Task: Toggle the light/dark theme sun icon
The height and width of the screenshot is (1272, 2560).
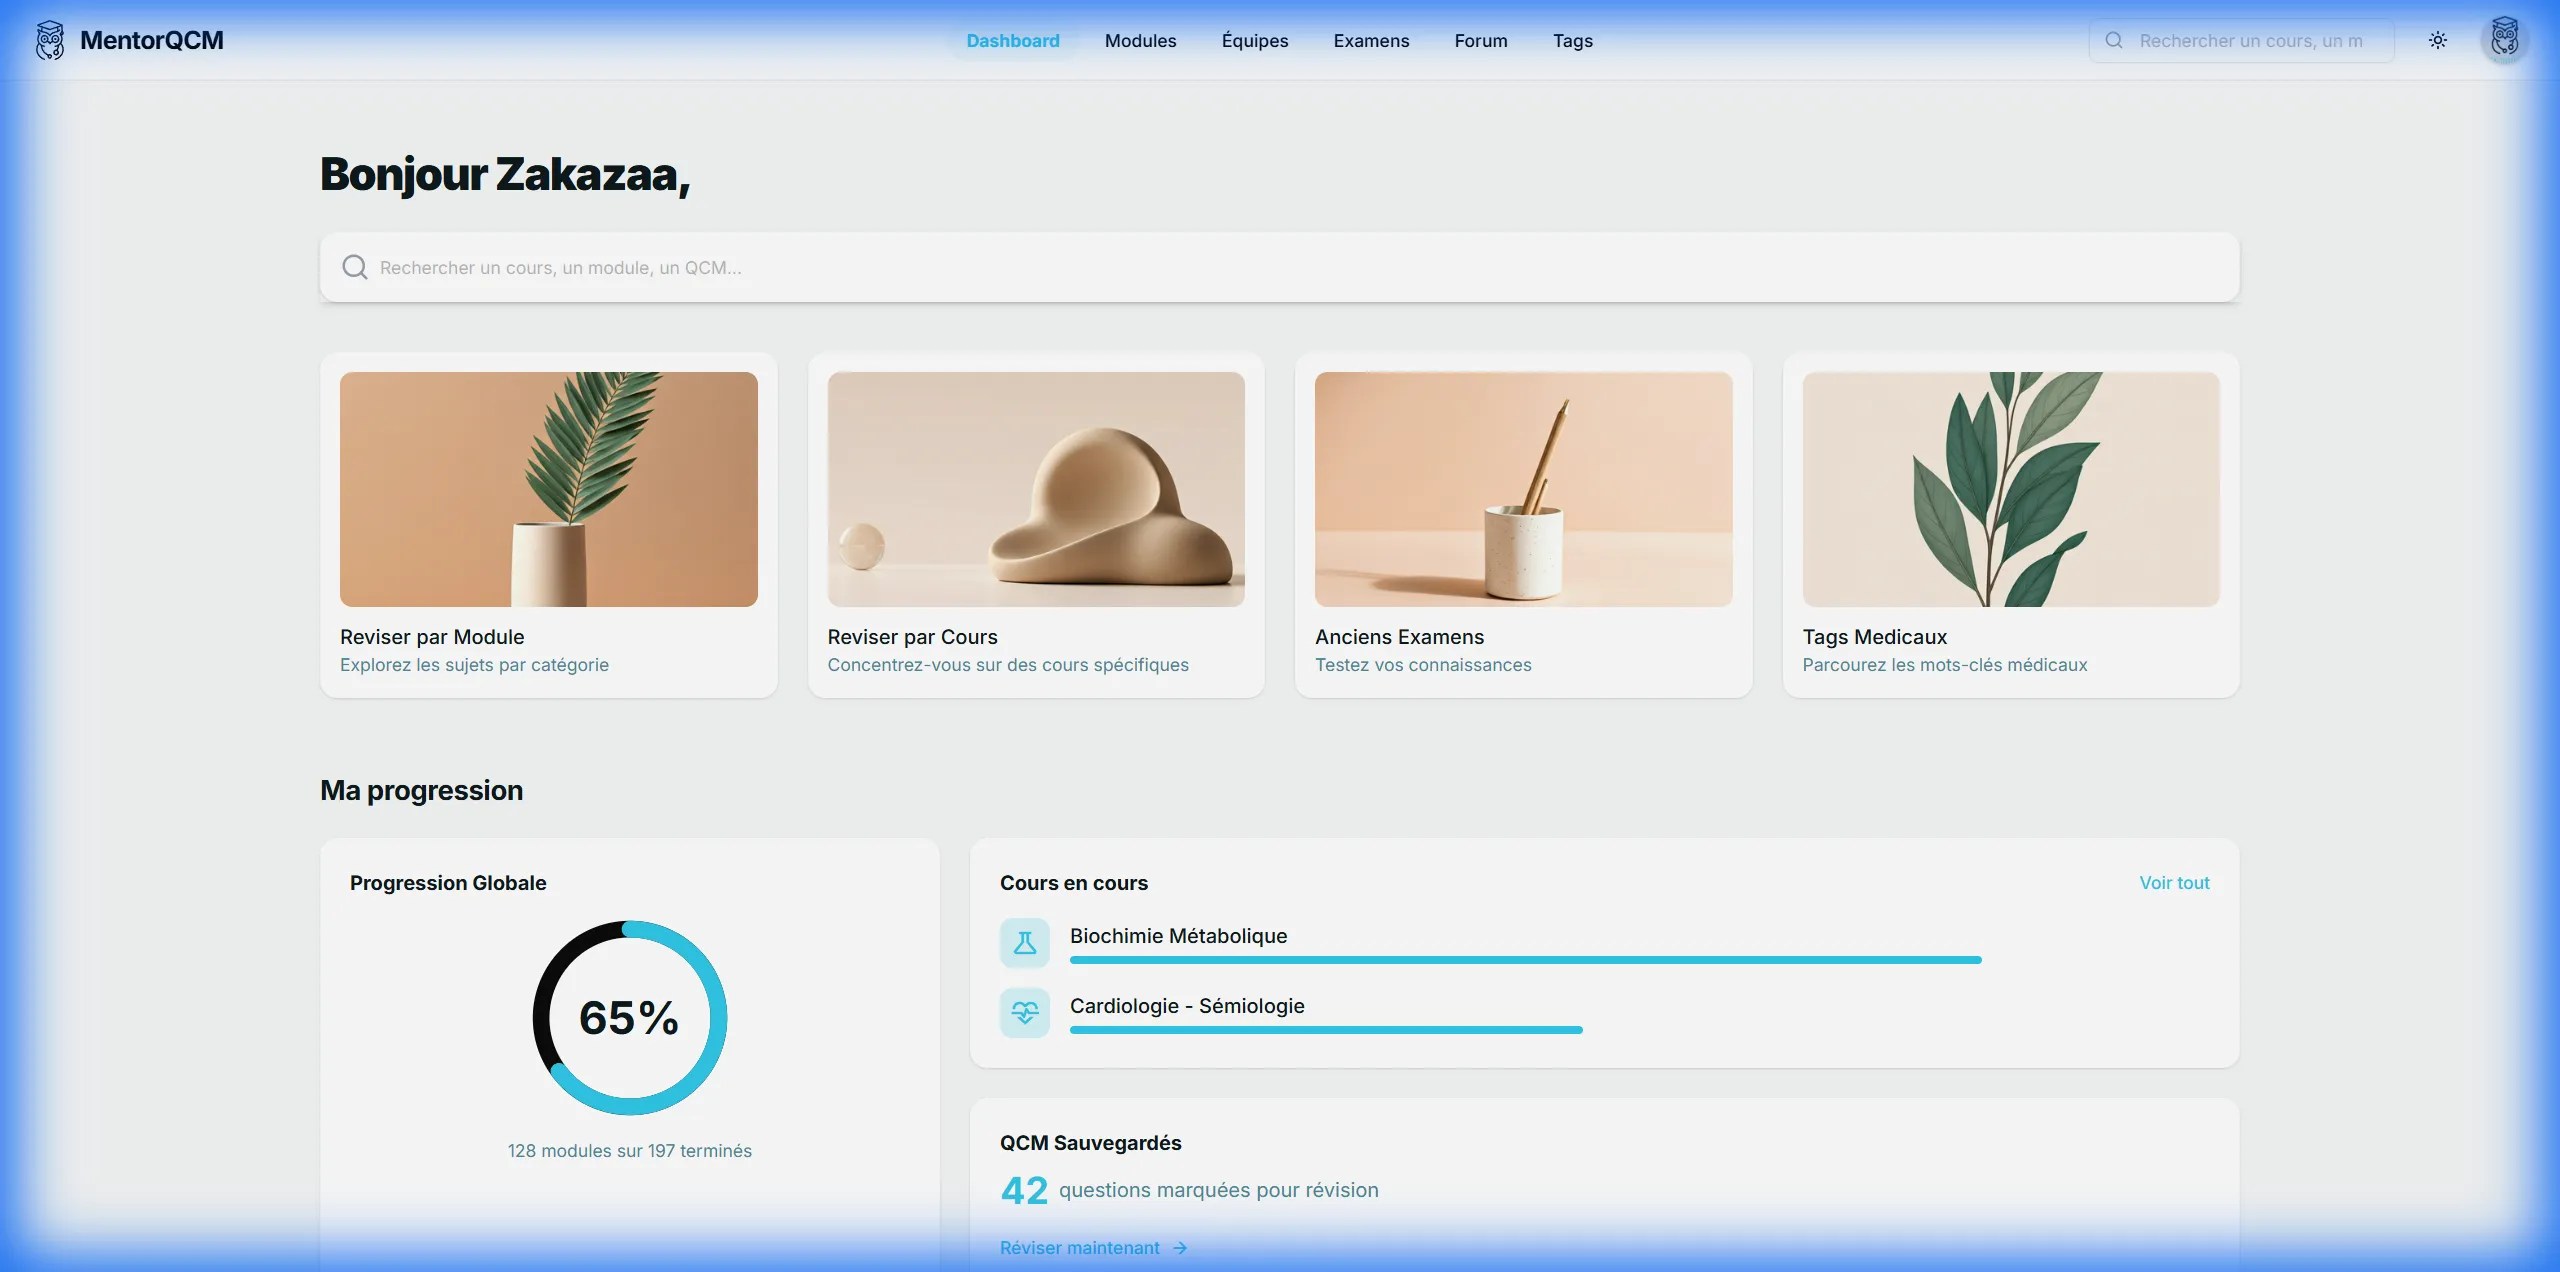Action: tap(2438, 41)
